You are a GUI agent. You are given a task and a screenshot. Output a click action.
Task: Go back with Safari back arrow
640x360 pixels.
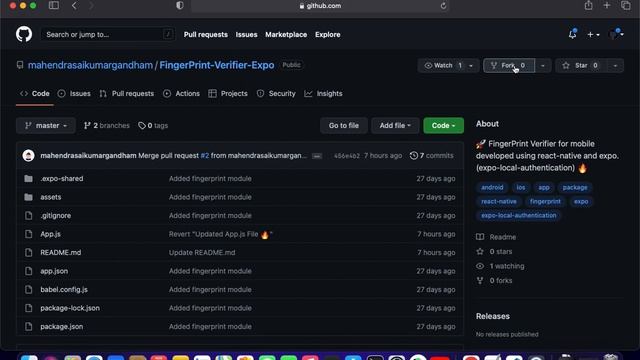pyautogui.click(x=74, y=6)
